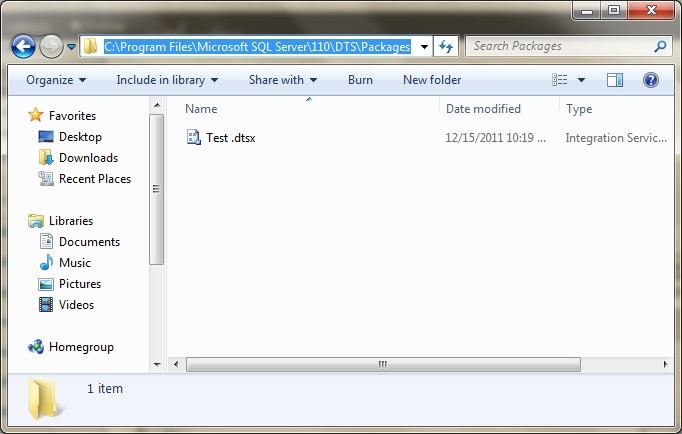The height and width of the screenshot is (434, 682).
Task: Expand the view options dropdown arrow
Action: click(581, 80)
